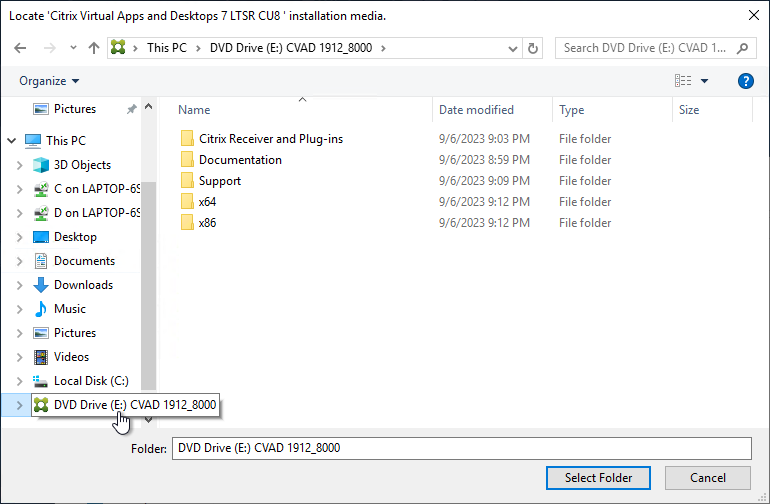Open Downloads in navigation pane
The image size is (770, 504).
point(83,285)
